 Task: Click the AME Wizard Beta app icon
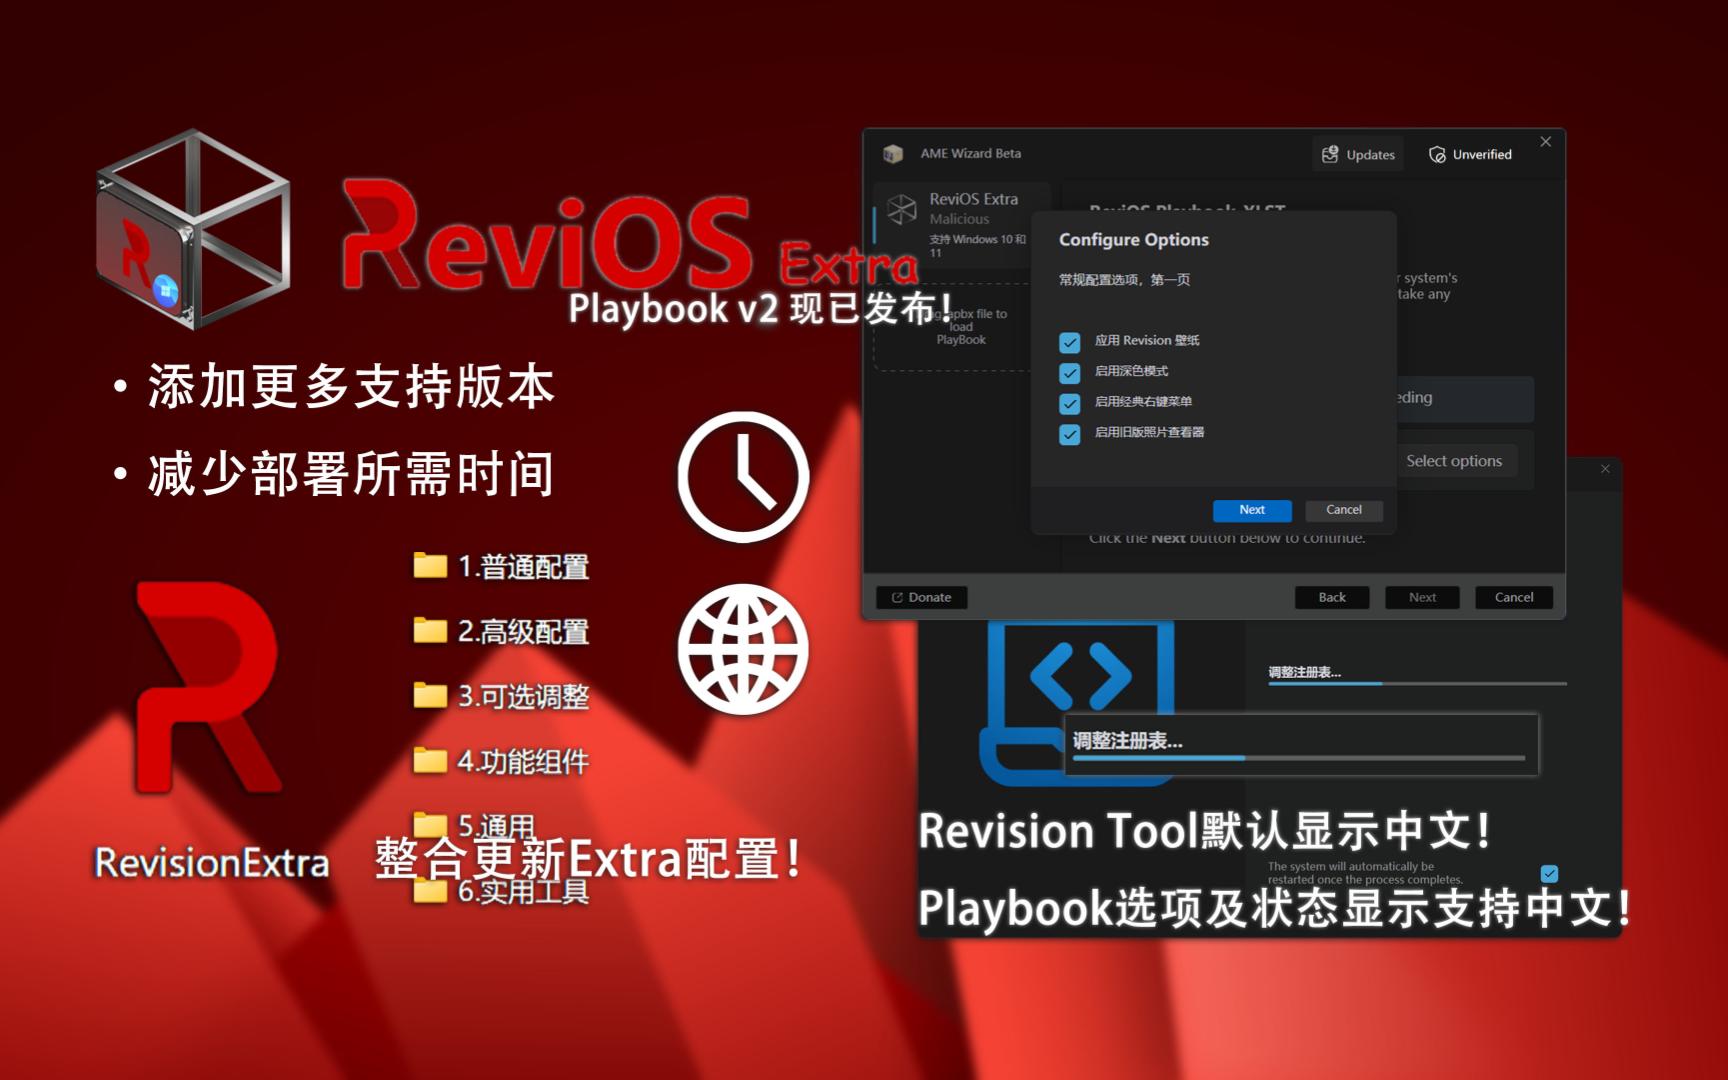coord(893,153)
